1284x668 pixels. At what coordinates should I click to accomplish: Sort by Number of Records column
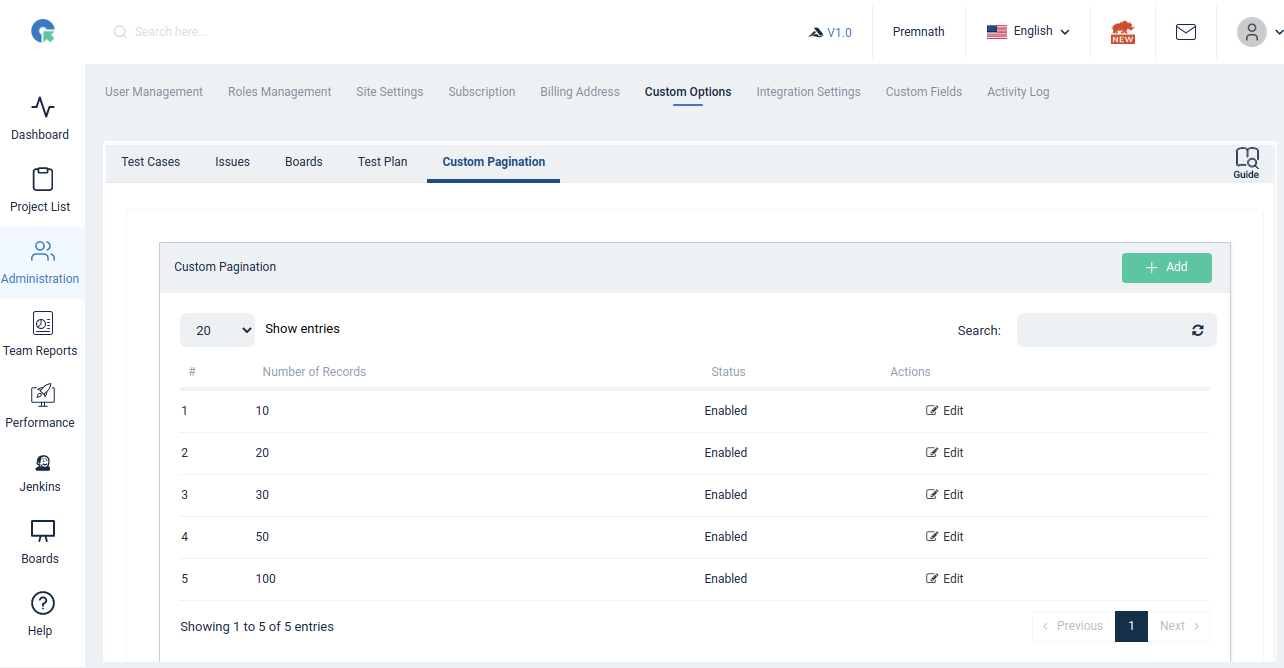pyautogui.click(x=314, y=372)
